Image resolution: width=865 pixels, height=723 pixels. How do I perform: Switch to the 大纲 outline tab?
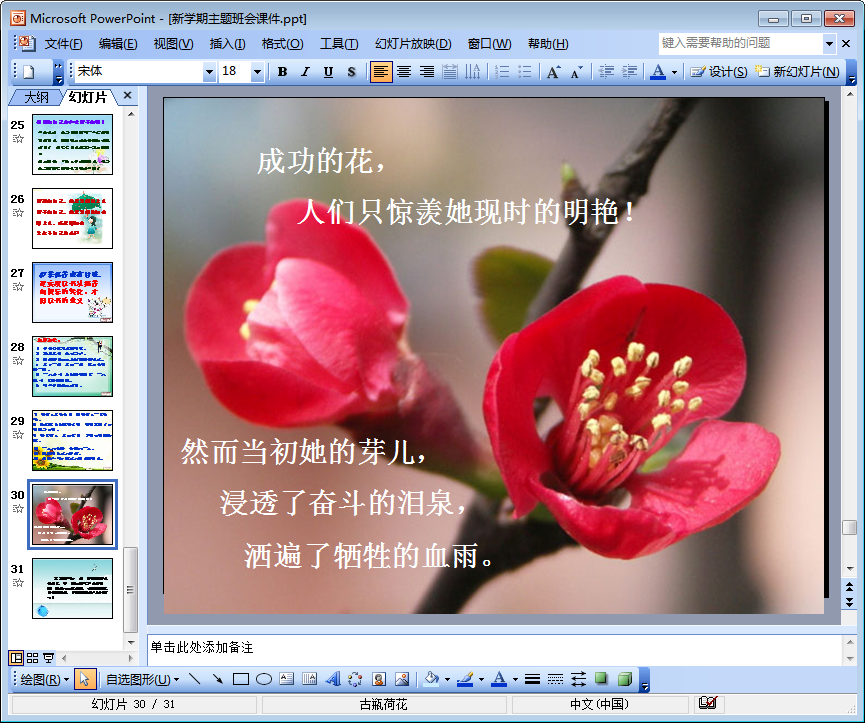(36, 98)
